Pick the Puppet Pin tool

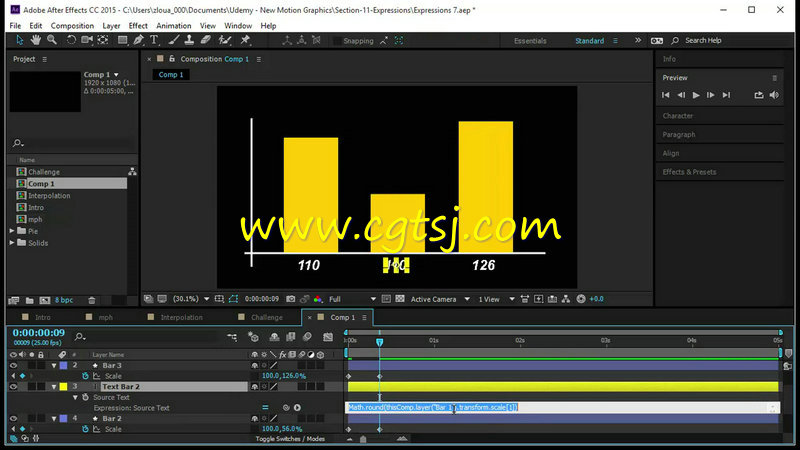[245, 40]
